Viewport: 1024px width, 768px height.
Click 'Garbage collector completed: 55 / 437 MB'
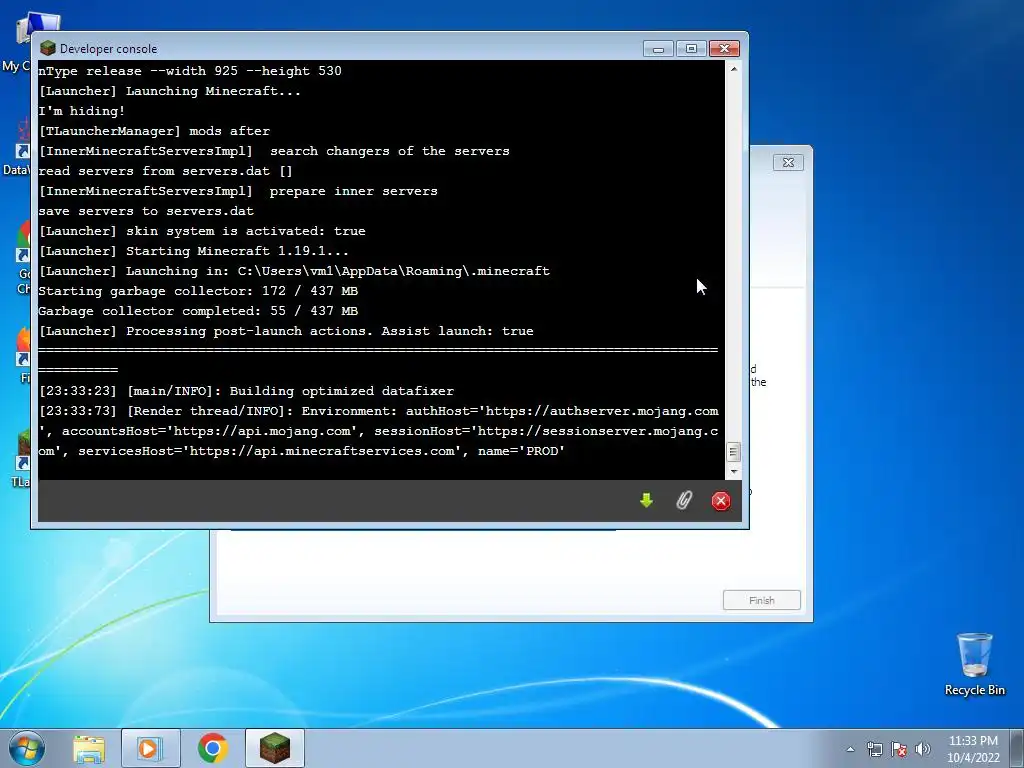coord(199,311)
